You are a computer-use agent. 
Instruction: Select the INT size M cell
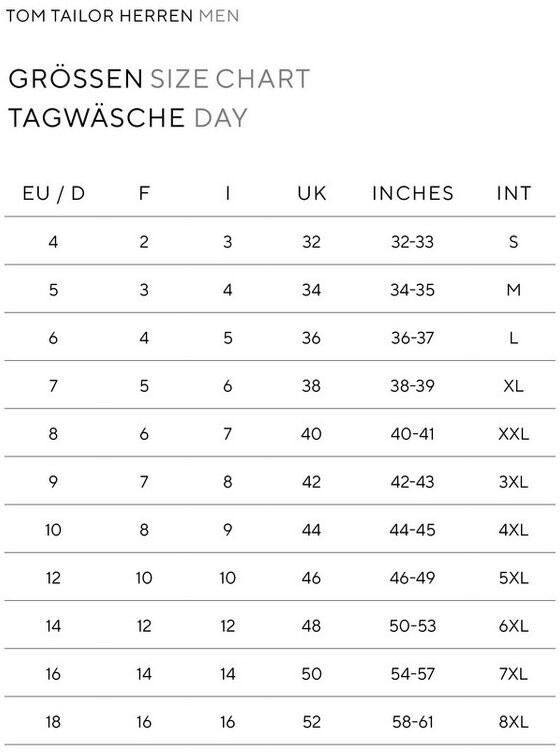pos(513,290)
